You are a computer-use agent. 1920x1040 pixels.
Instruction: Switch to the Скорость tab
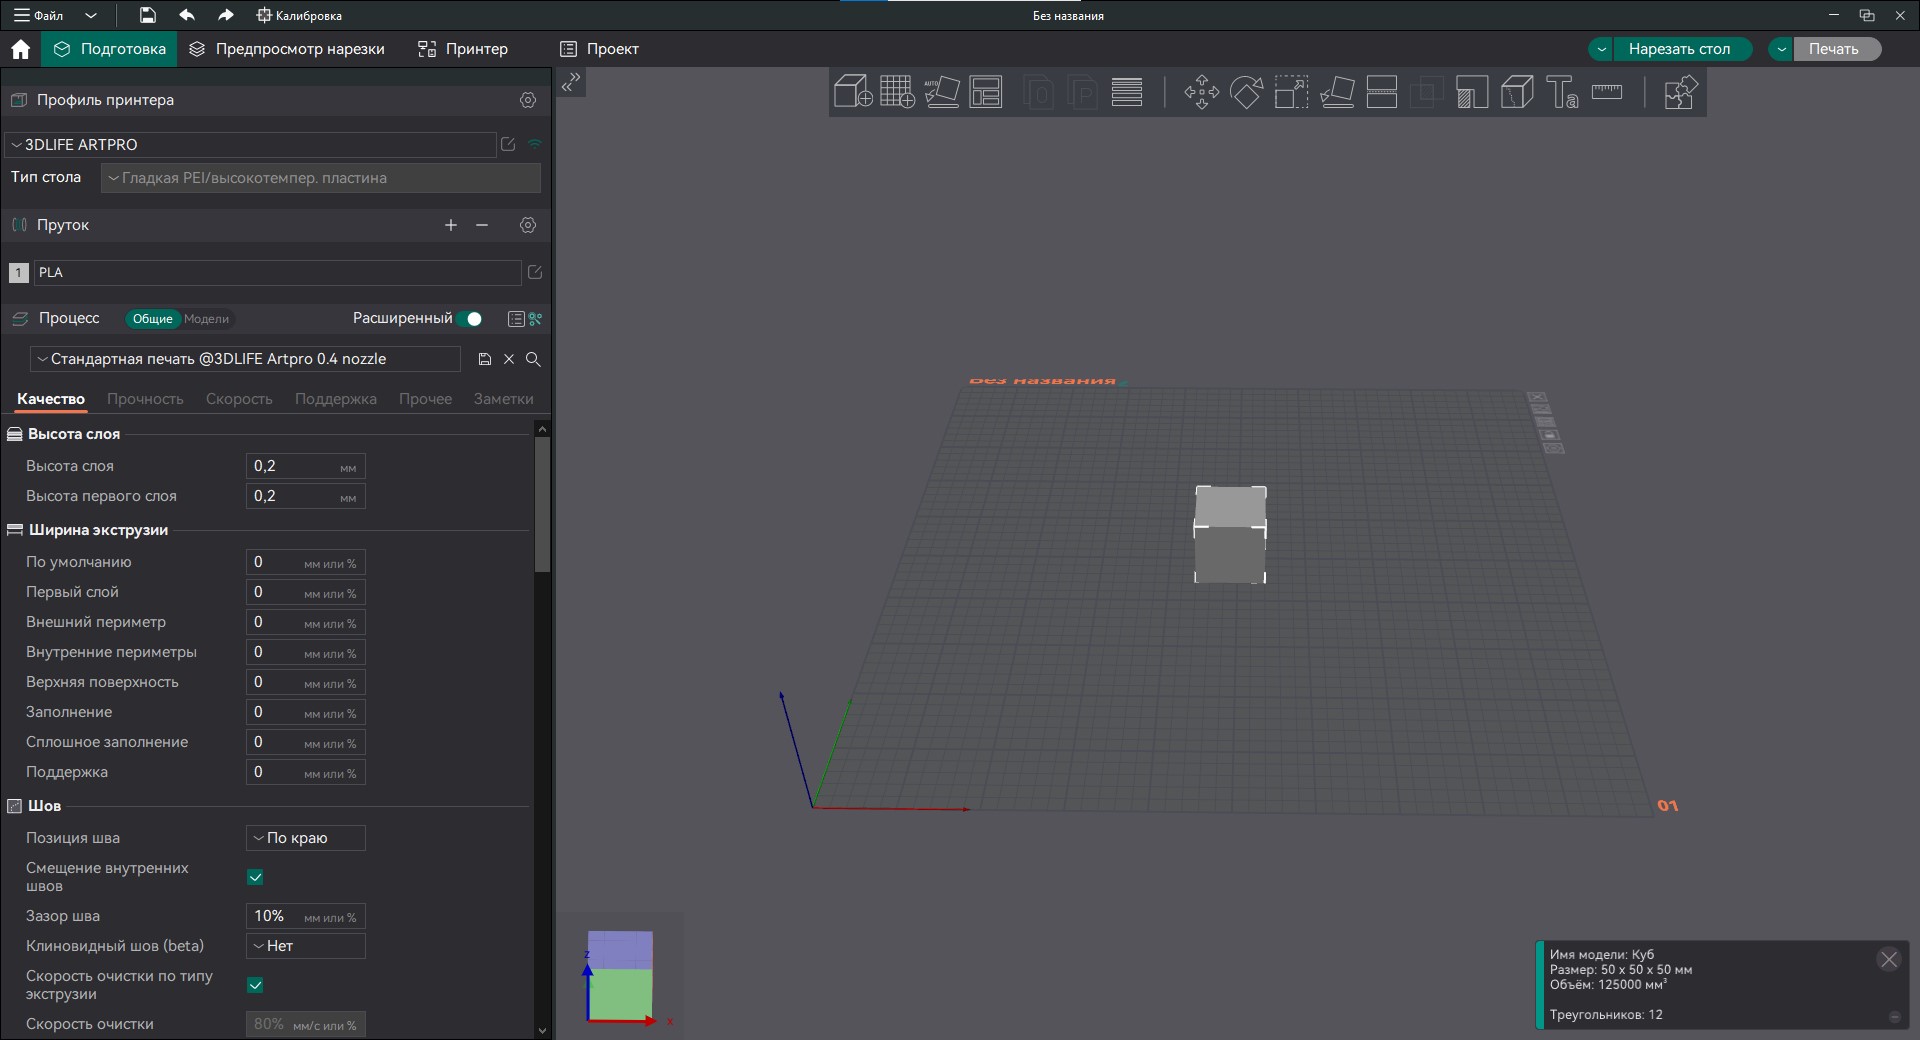point(239,399)
